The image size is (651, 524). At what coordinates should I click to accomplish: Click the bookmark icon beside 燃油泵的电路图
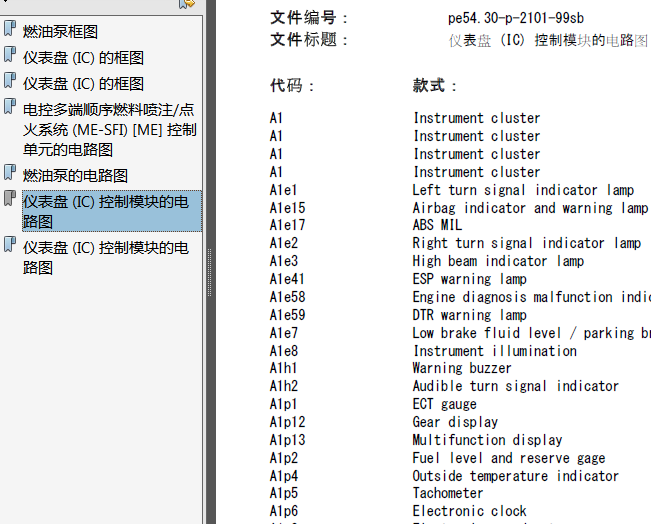pos(10,172)
